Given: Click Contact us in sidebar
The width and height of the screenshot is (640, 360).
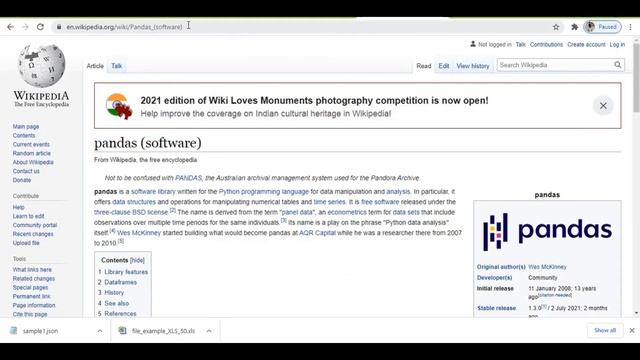Looking at the screenshot, I should [x=26, y=171].
